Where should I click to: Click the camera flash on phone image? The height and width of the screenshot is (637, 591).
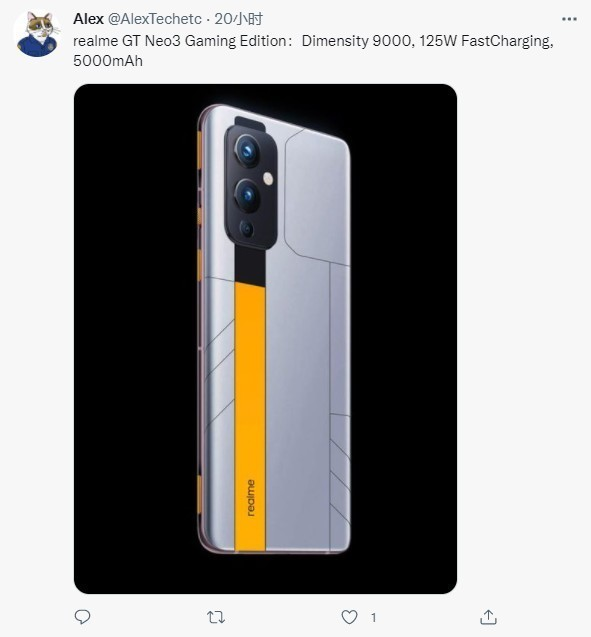tap(268, 178)
